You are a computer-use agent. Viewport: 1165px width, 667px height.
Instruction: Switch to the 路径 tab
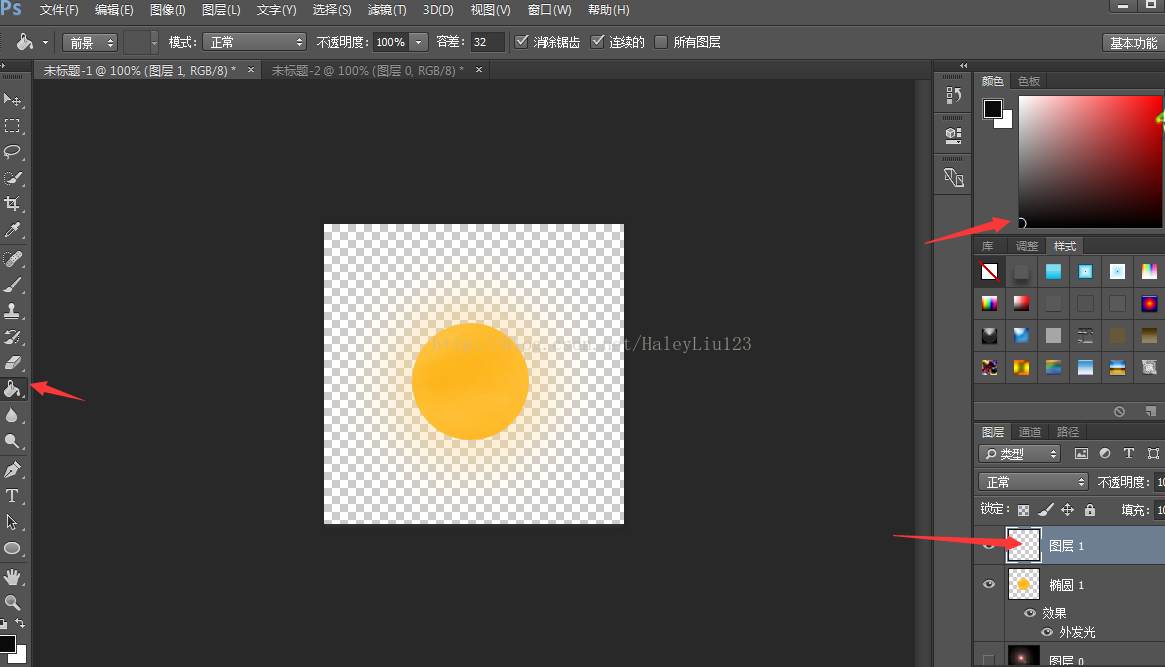click(1068, 432)
